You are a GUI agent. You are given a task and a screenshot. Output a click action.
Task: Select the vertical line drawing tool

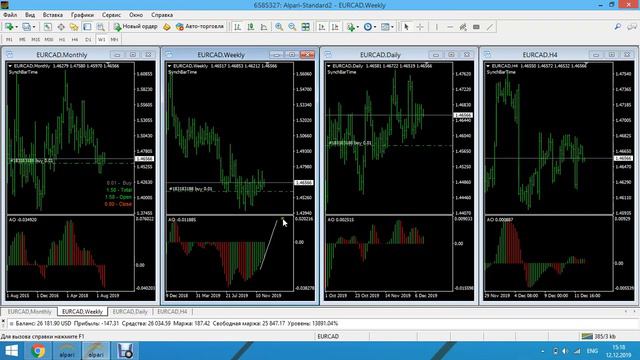[x=436, y=27]
